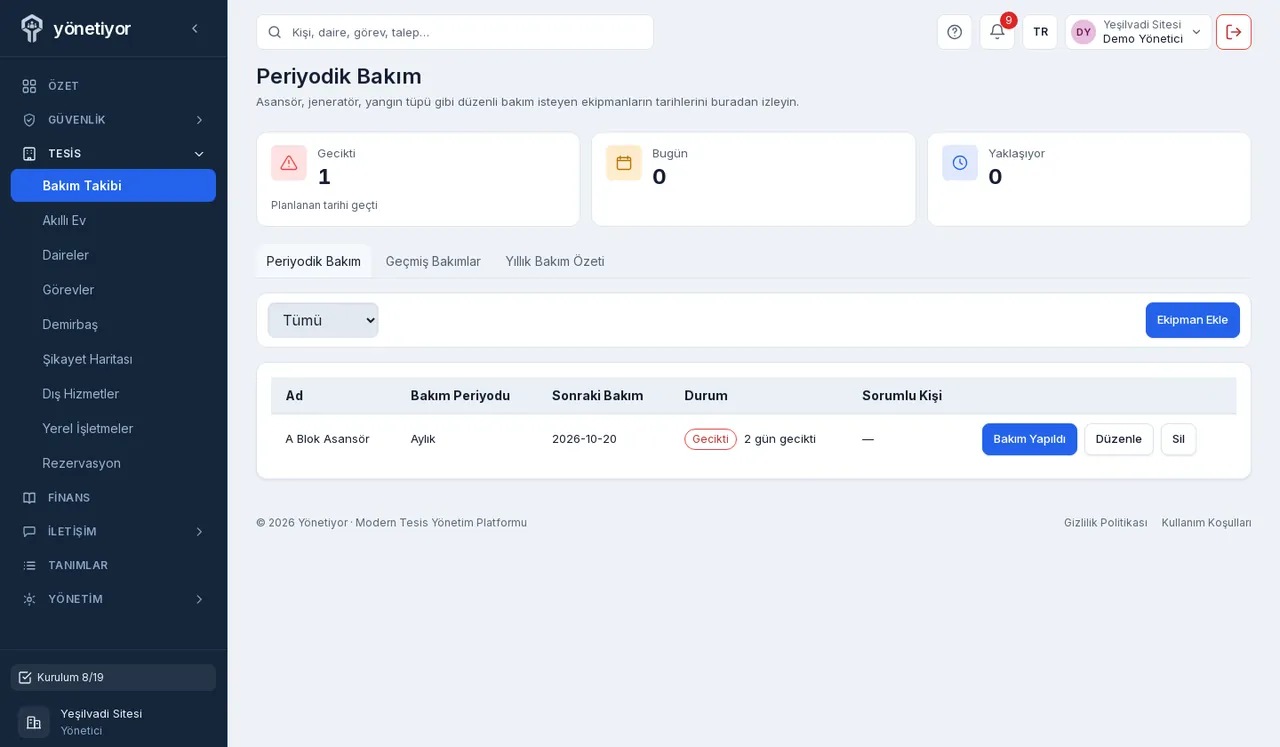Open the help question mark icon
The width and height of the screenshot is (1280, 747).
[x=954, y=32]
